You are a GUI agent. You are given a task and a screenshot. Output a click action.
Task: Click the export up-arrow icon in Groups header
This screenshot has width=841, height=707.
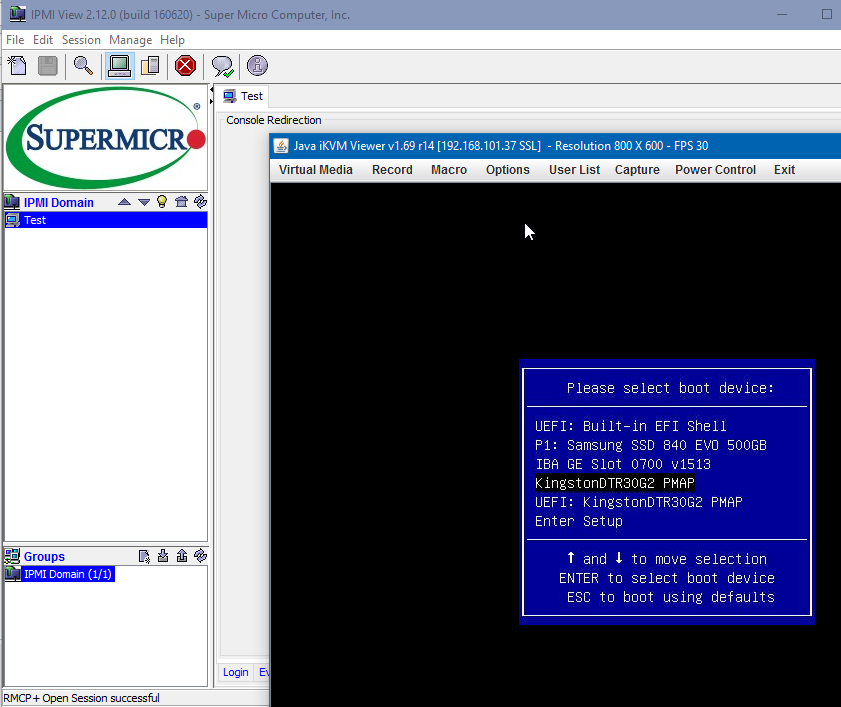tap(182, 556)
